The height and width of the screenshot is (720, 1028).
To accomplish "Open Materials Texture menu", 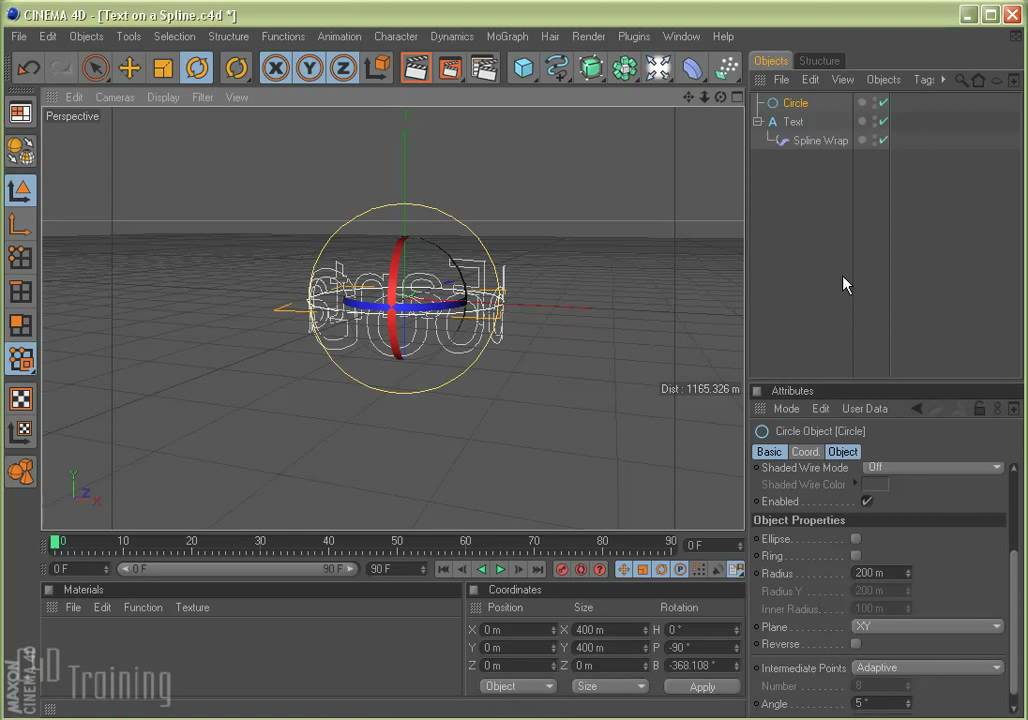I will click(192, 608).
